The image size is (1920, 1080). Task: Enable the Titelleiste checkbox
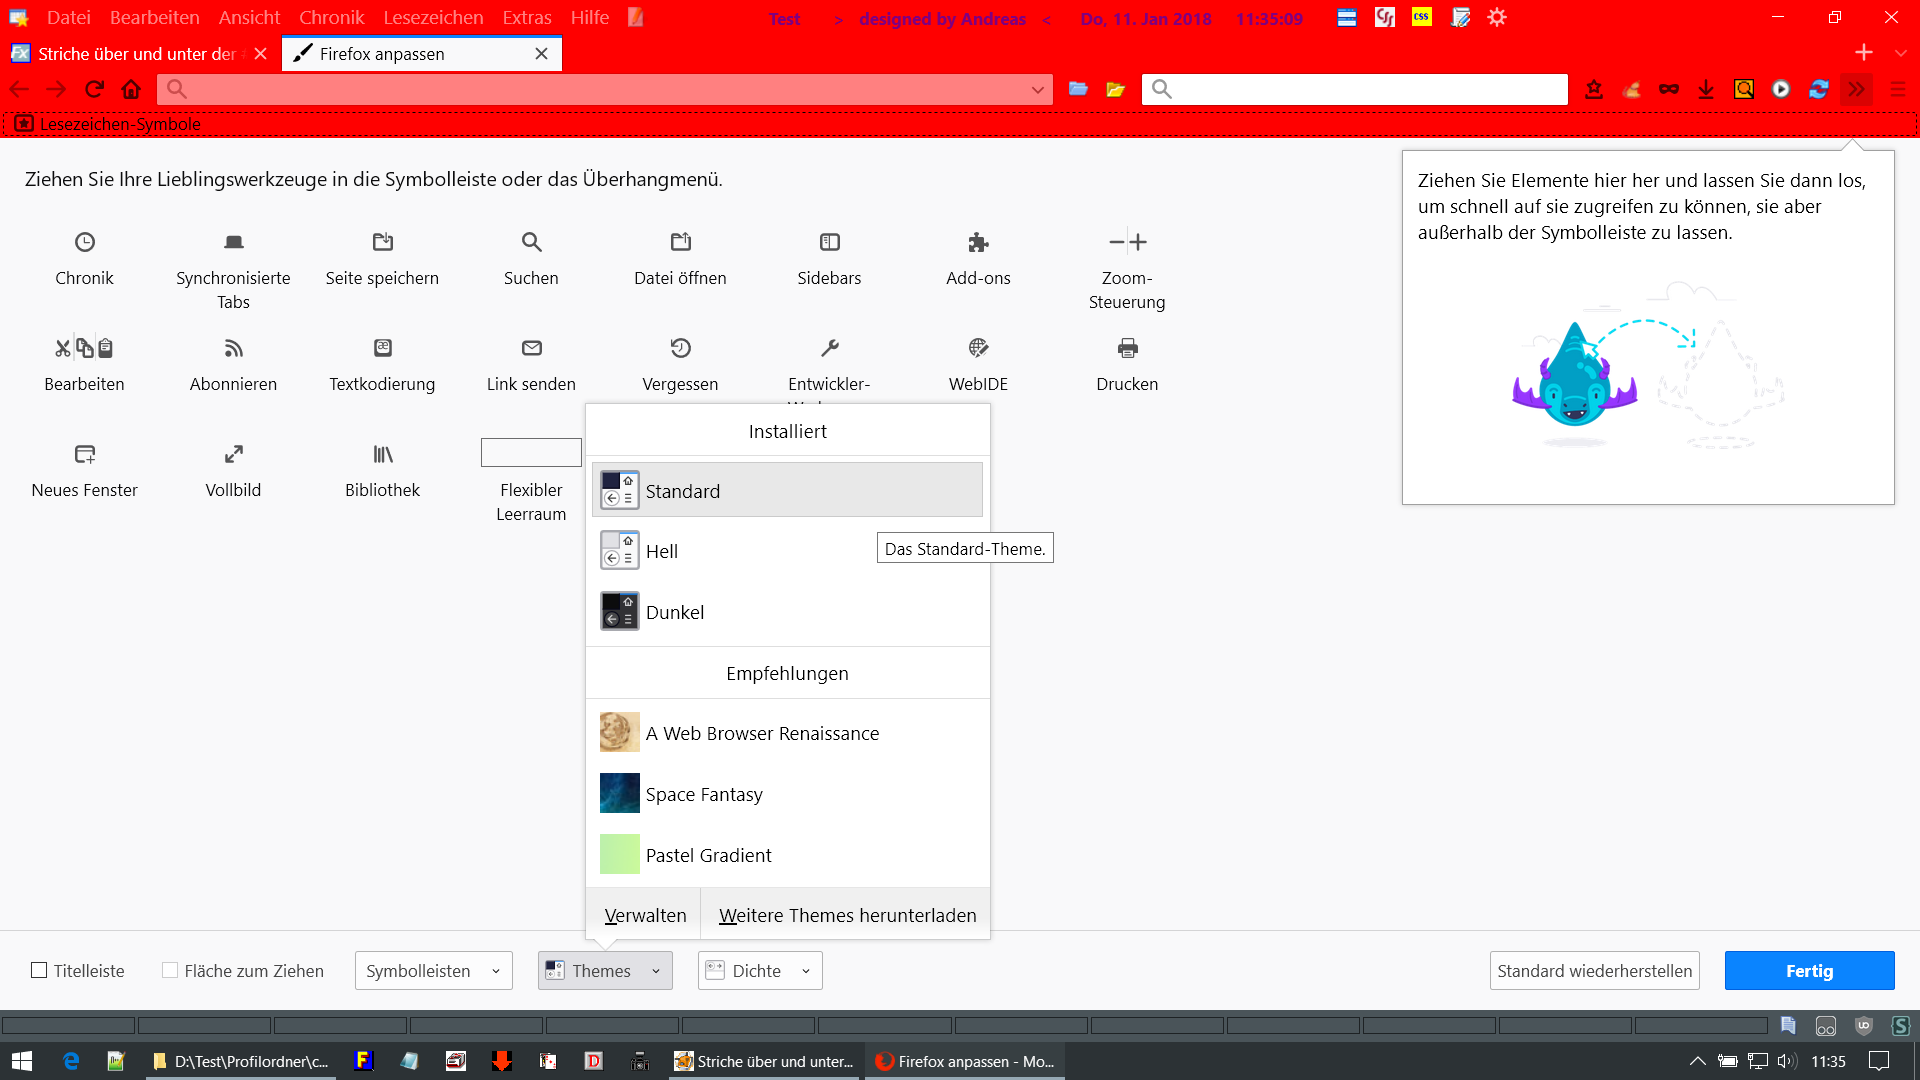pos(40,970)
